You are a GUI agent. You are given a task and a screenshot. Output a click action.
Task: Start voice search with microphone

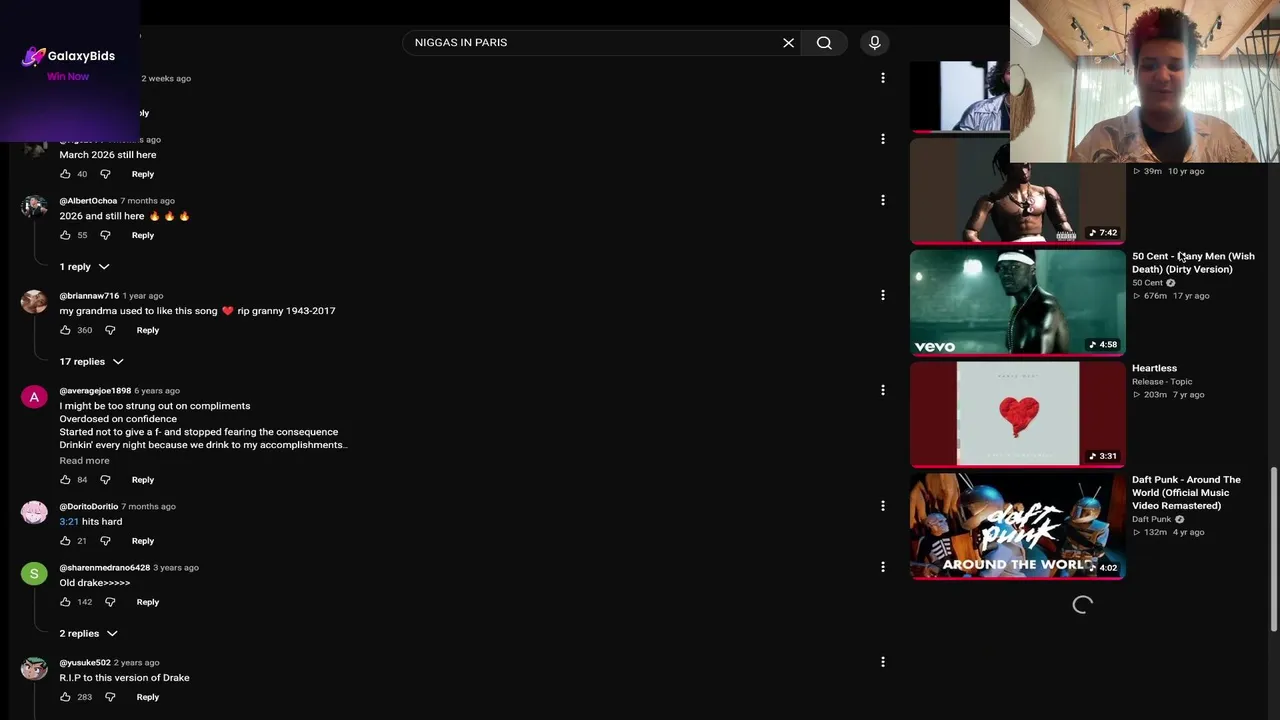coord(875,43)
